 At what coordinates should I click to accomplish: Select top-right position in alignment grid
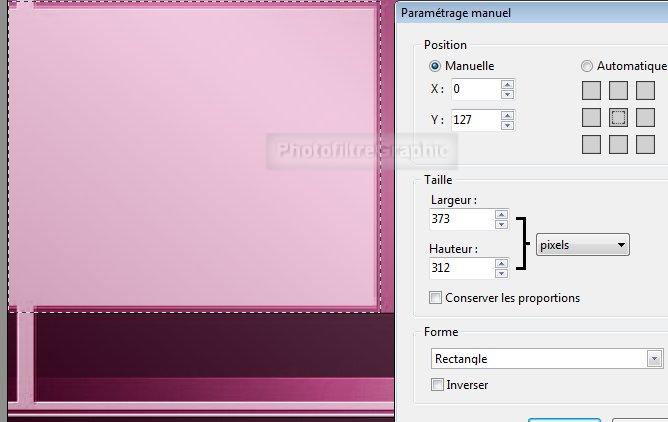point(645,92)
